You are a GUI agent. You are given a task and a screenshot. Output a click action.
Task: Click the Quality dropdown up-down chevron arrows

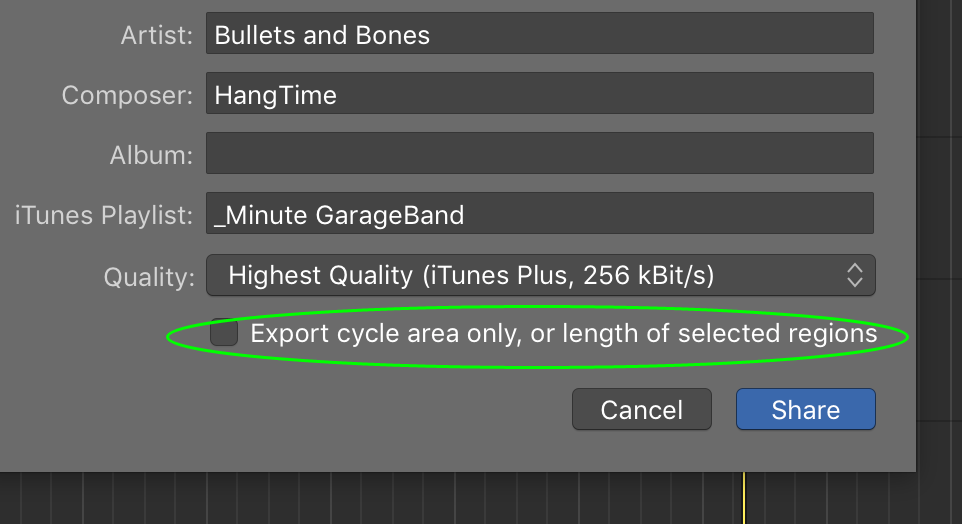coord(854,275)
